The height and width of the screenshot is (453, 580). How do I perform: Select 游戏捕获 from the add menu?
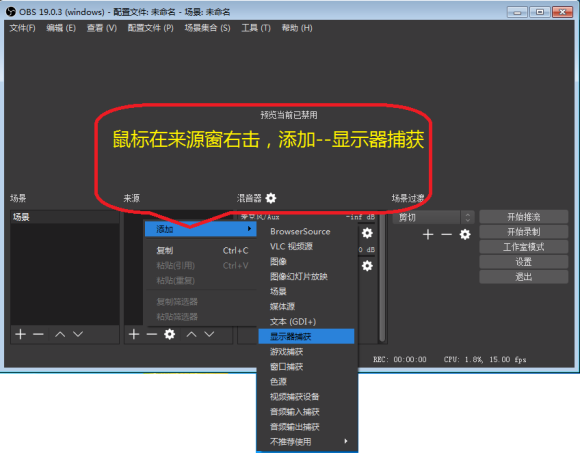coord(306,351)
